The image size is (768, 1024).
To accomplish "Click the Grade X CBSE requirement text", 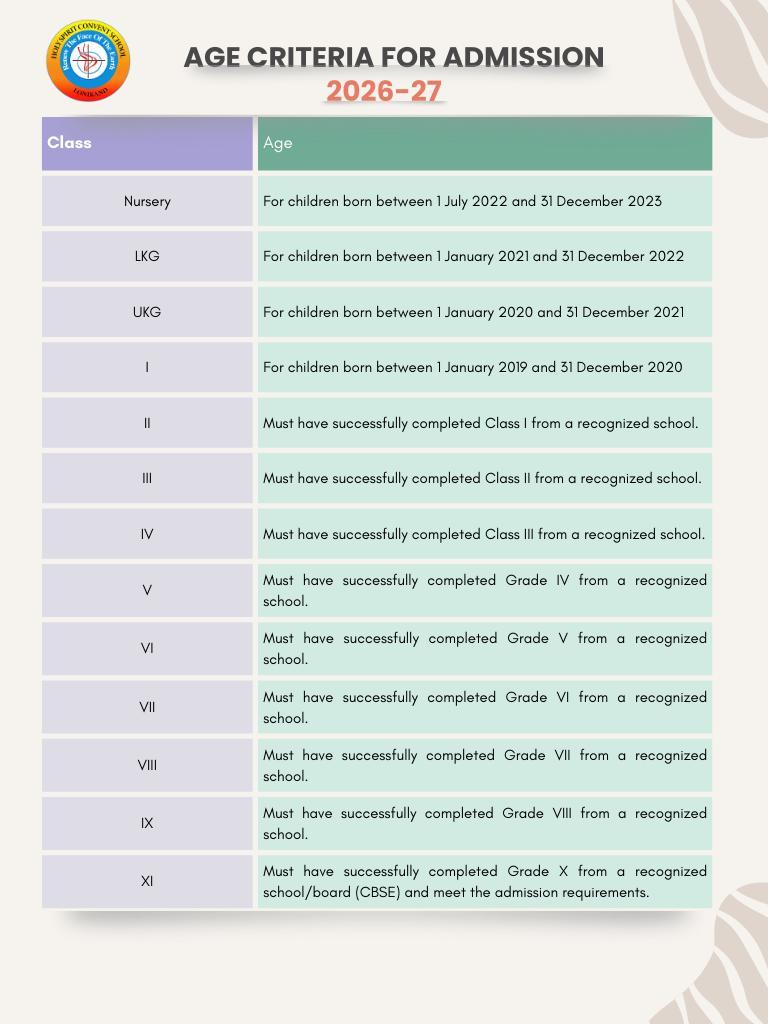I will [484, 881].
